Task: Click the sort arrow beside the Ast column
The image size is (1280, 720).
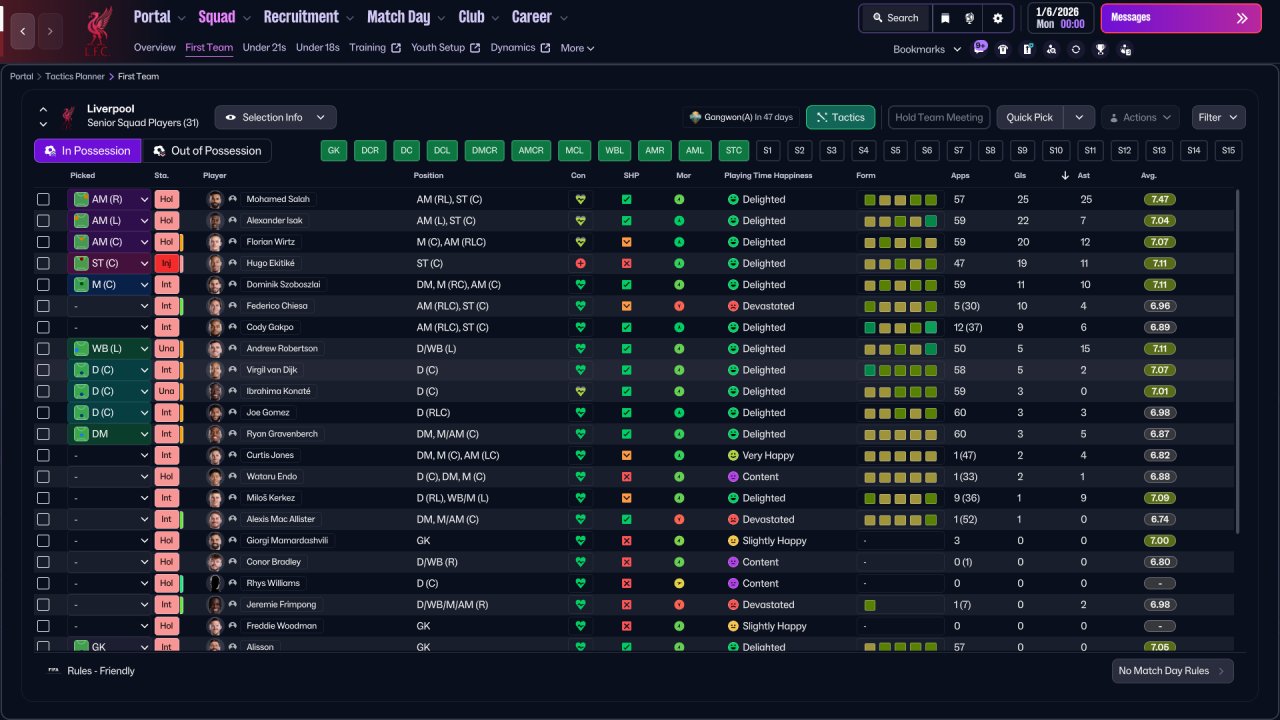Action: click(x=1065, y=176)
